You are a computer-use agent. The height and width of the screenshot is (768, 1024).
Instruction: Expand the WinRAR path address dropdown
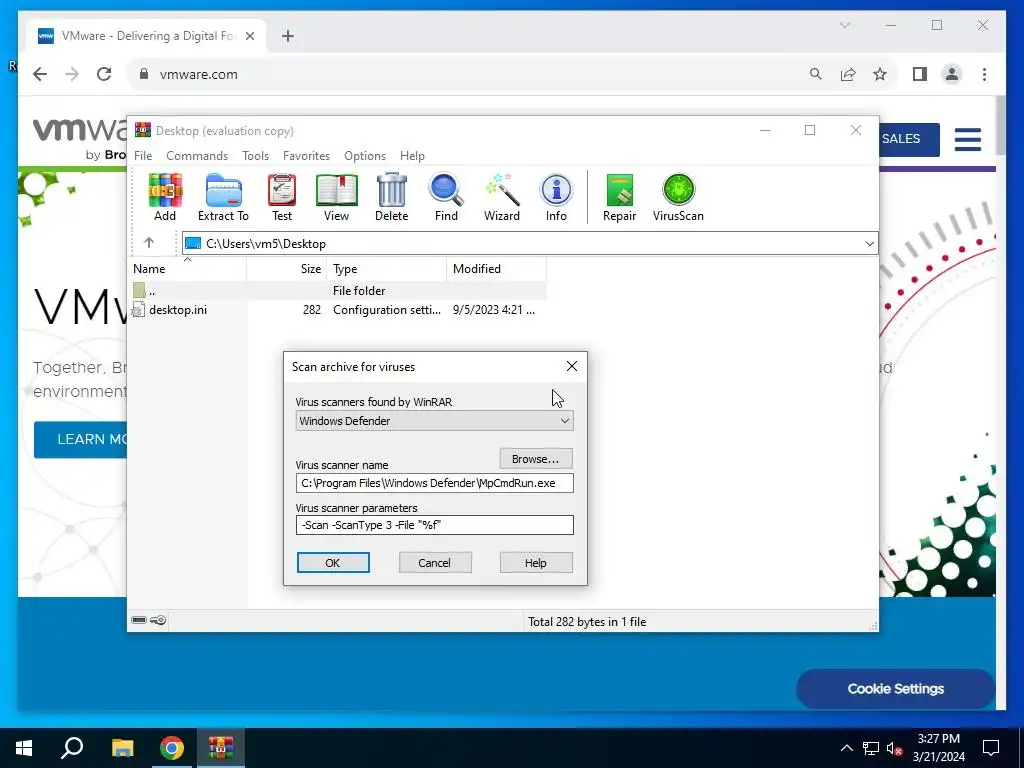click(x=869, y=244)
